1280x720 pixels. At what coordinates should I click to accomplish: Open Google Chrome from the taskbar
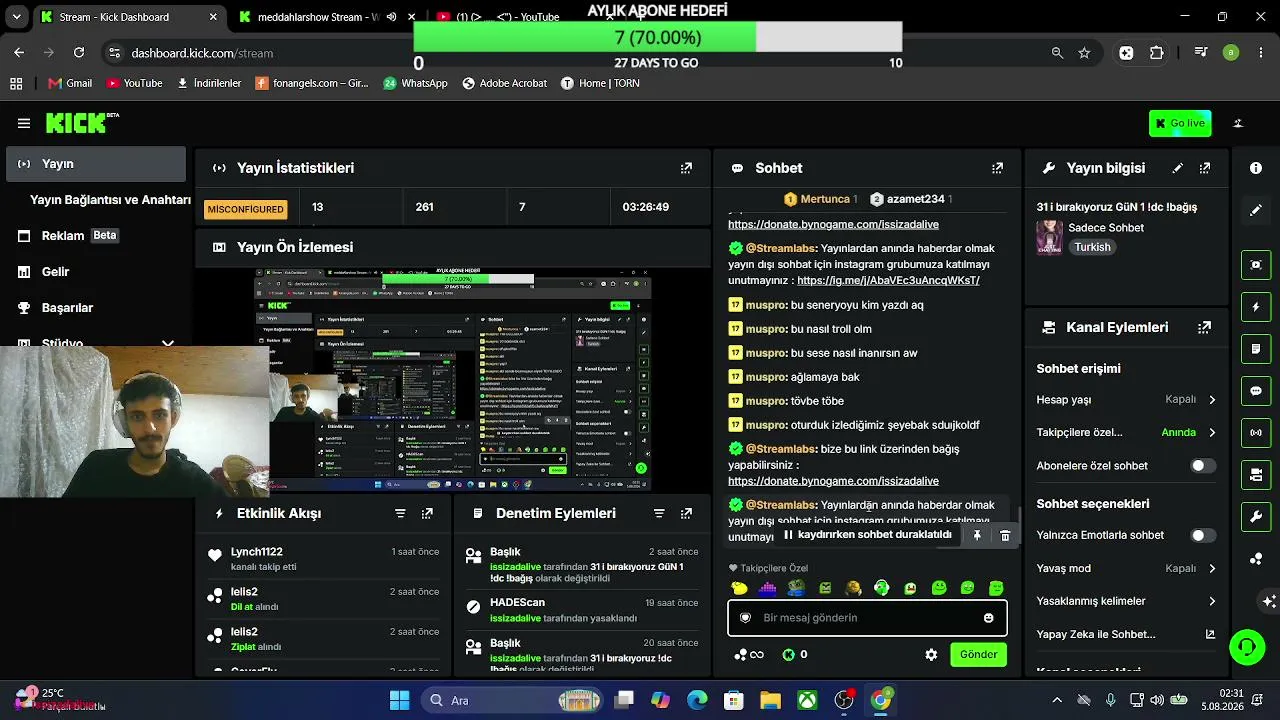pos(881,700)
